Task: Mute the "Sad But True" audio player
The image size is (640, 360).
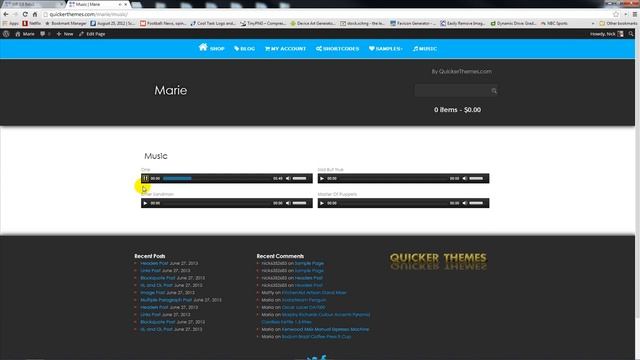Action: point(465,178)
